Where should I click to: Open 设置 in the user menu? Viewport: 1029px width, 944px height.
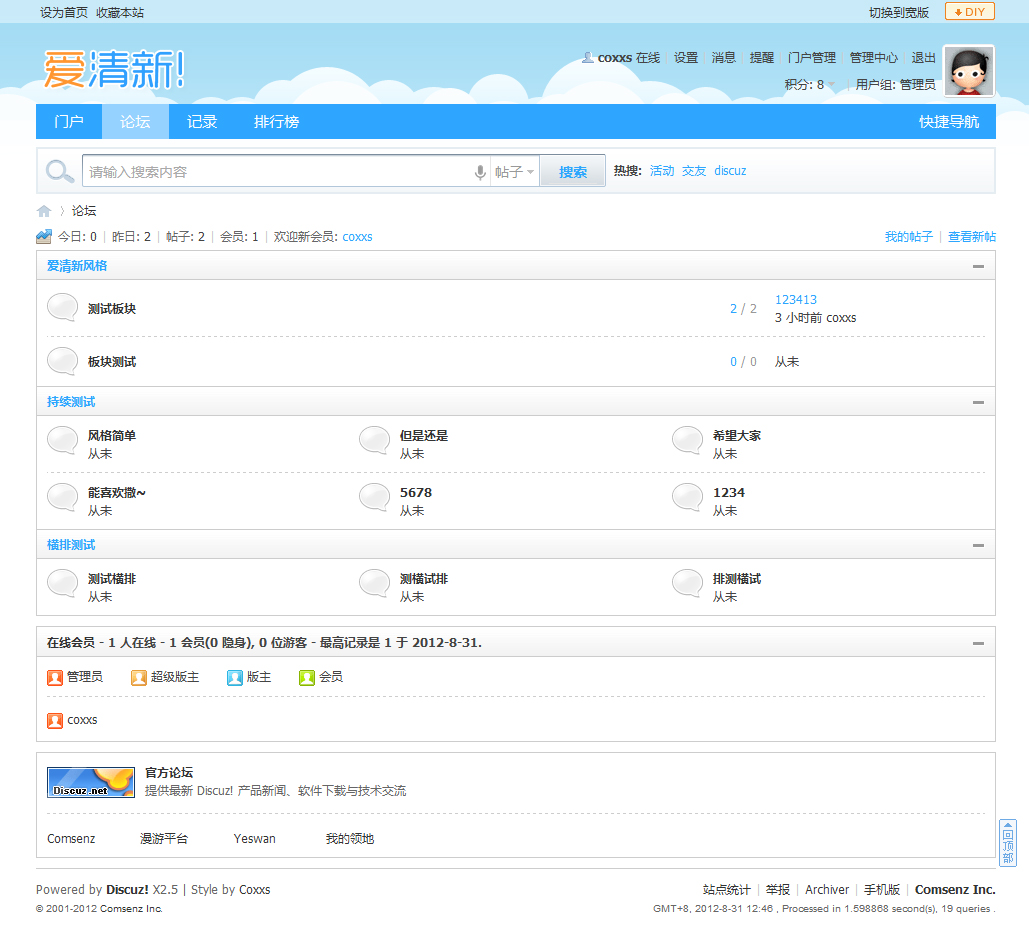[686, 58]
